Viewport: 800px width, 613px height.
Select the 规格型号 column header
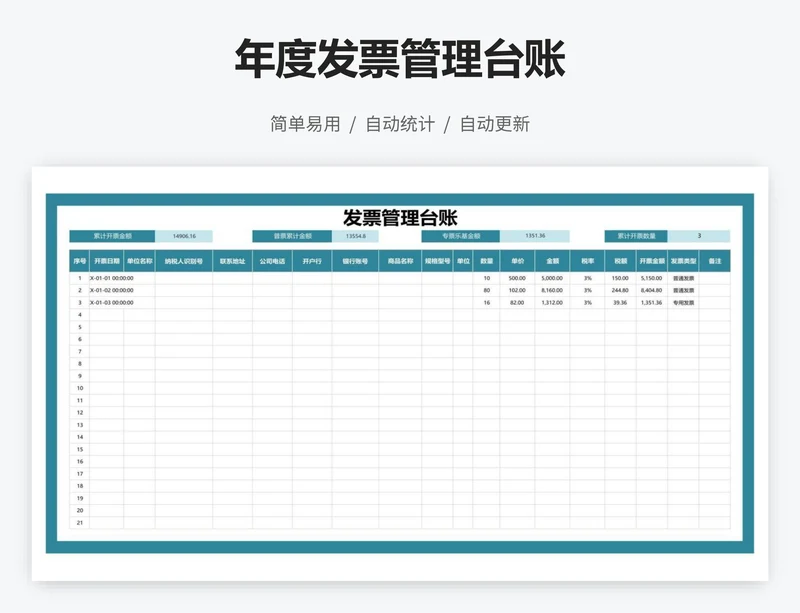(x=437, y=261)
